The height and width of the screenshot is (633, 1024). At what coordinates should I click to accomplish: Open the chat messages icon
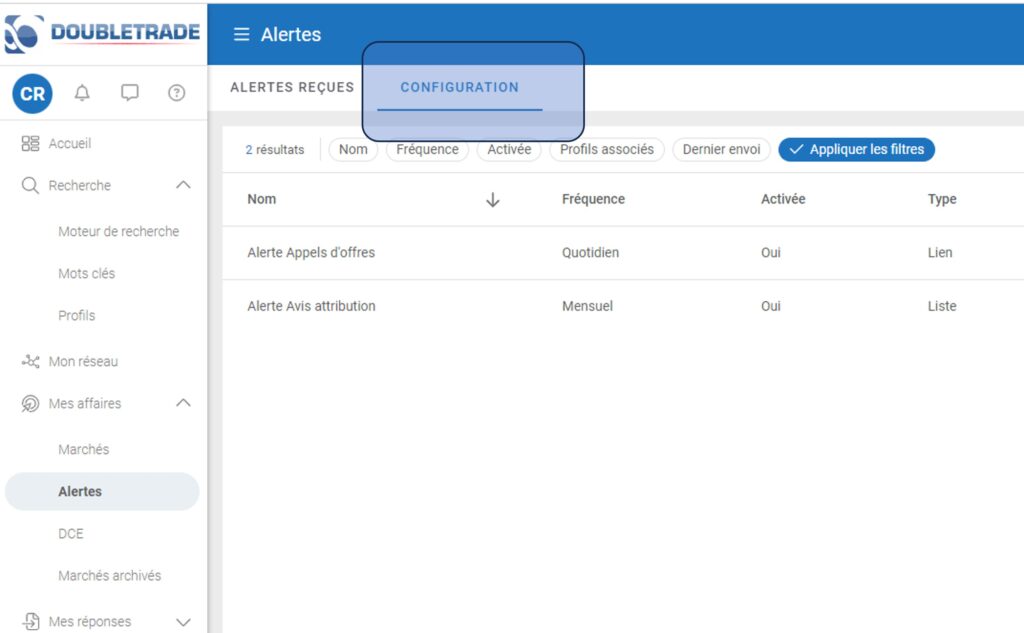[130, 93]
